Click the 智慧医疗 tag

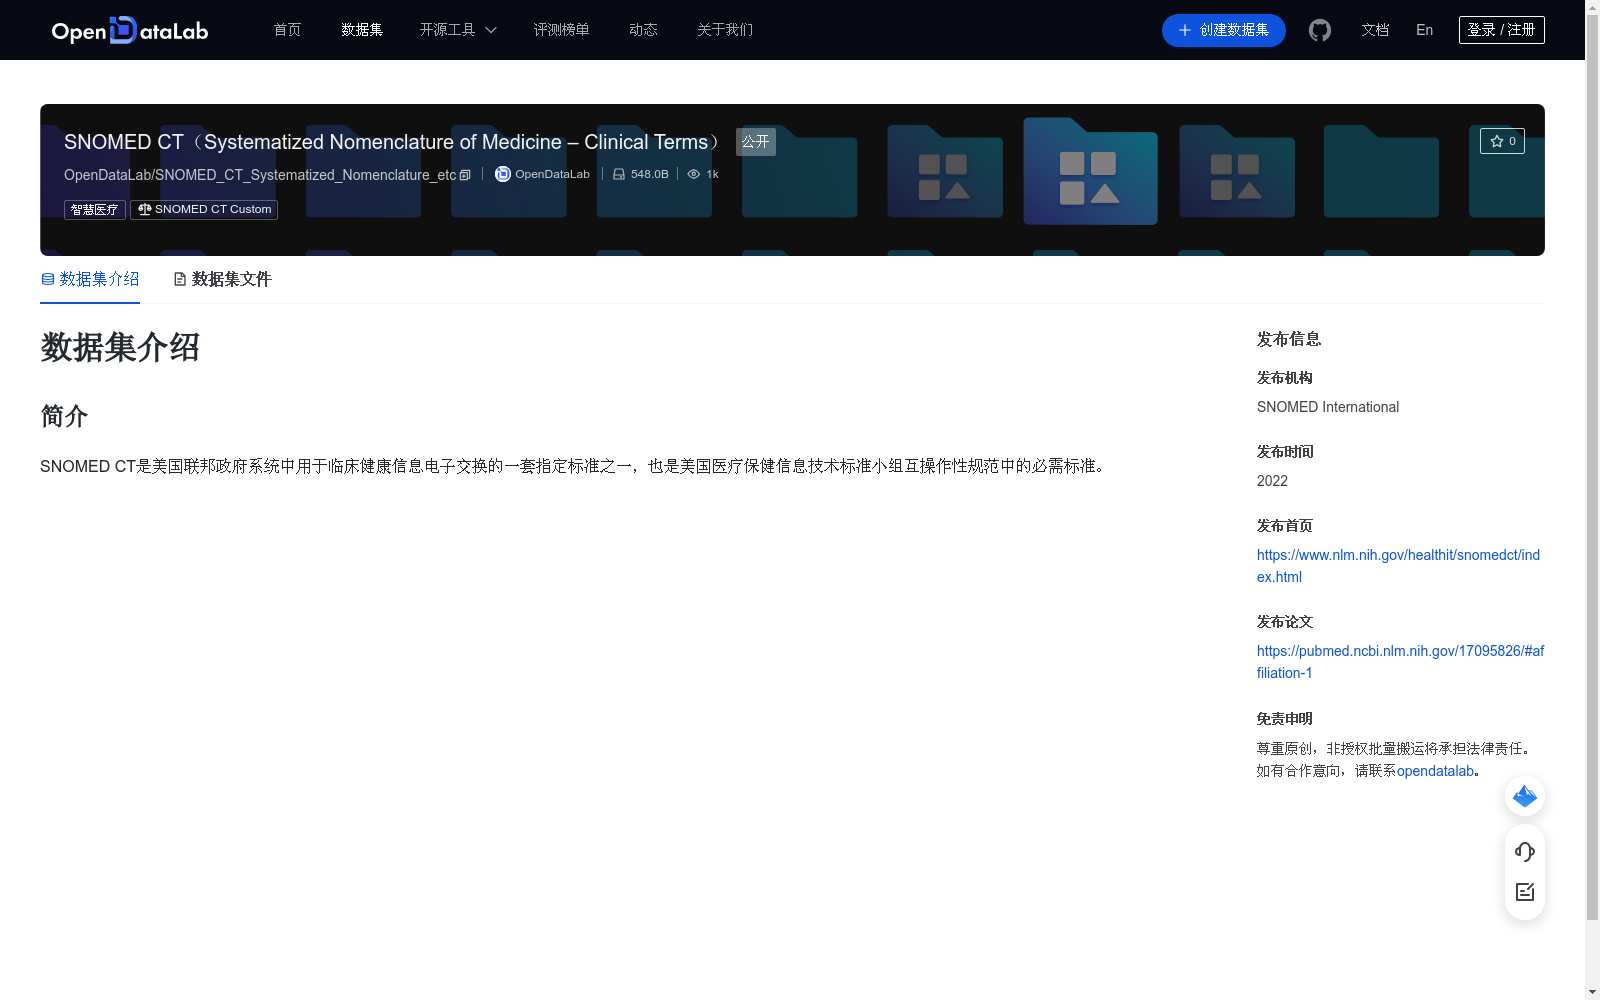pyautogui.click(x=95, y=209)
